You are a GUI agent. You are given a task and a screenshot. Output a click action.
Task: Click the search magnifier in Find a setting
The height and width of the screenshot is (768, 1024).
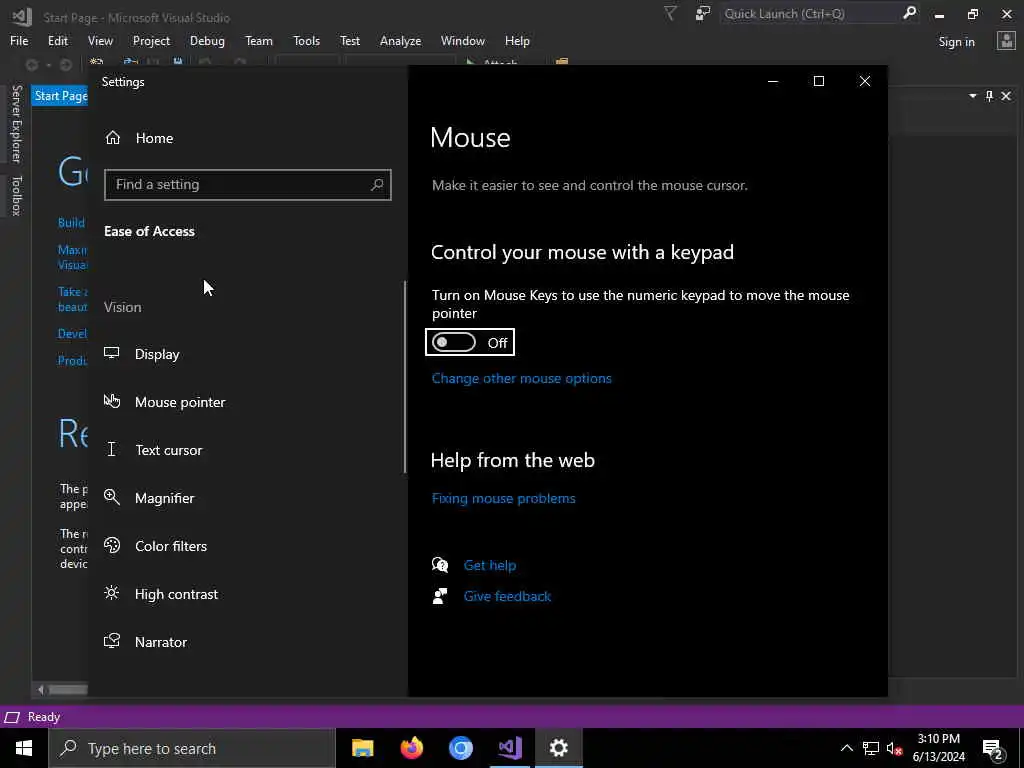click(x=377, y=185)
